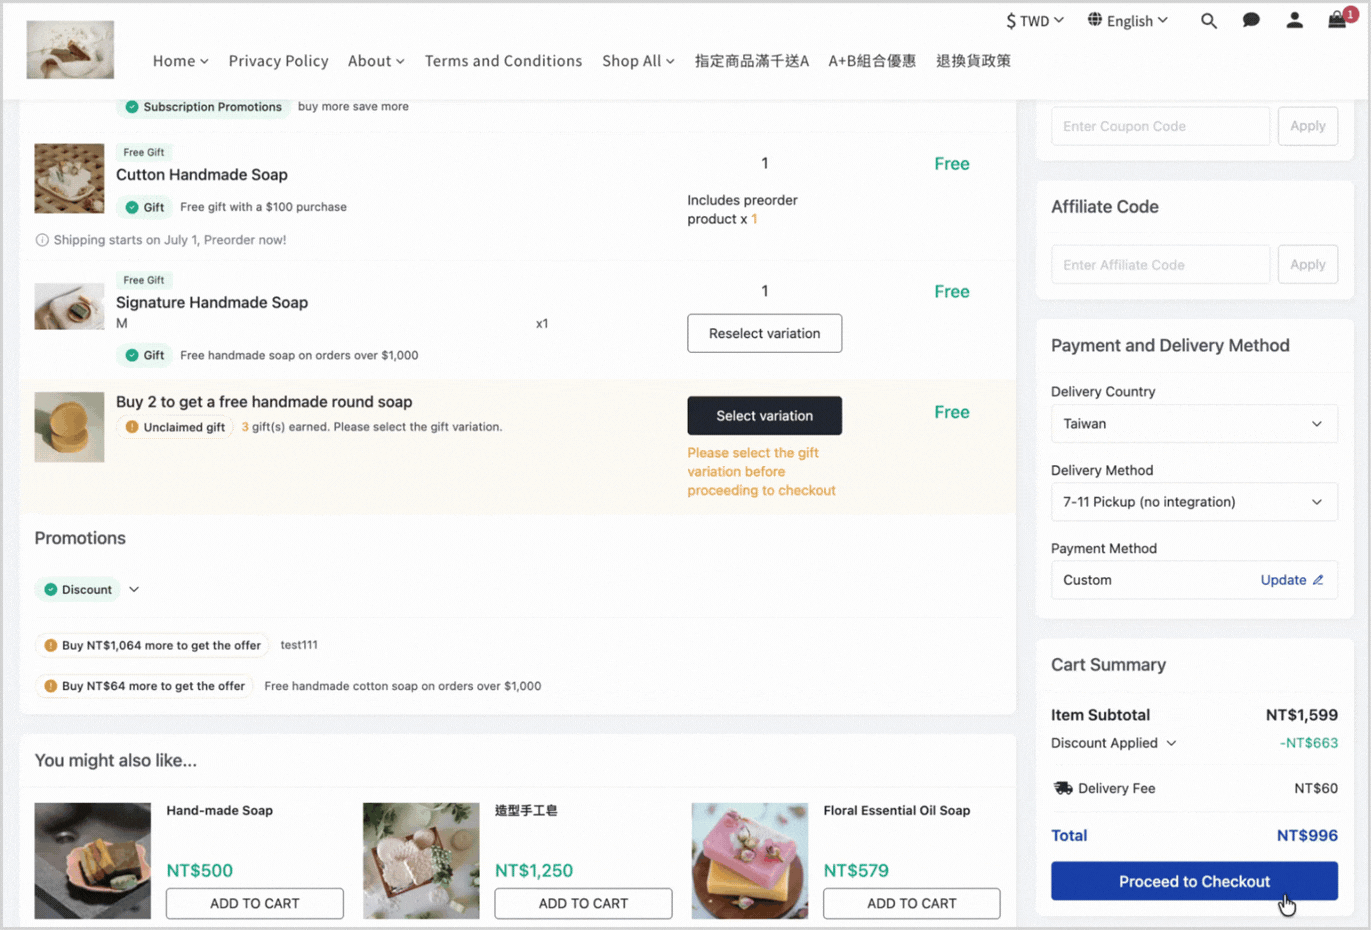Open the 退換貨政策 menu item
1371x930 pixels.
click(x=973, y=61)
